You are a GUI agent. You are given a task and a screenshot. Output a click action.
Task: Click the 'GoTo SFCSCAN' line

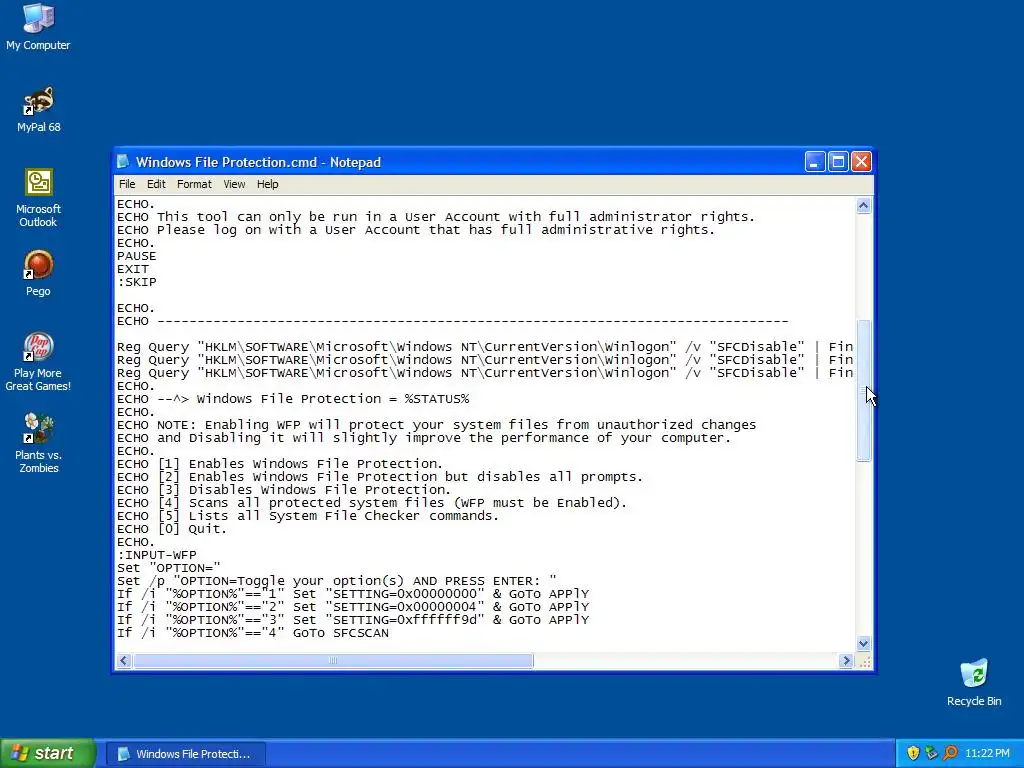click(x=253, y=633)
